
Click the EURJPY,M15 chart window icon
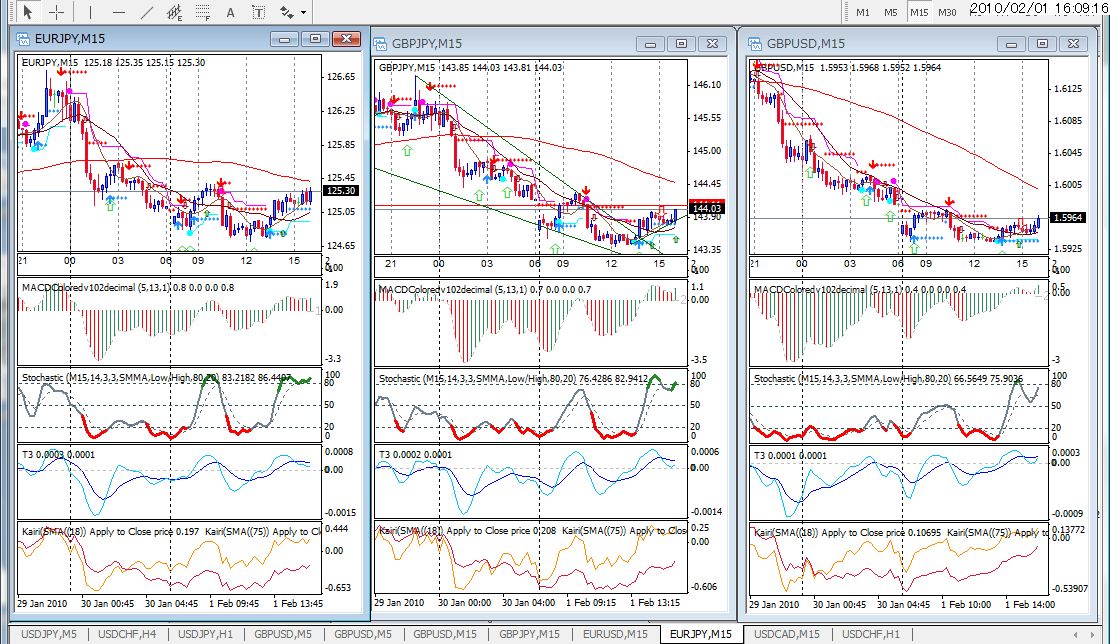point(24,39)
